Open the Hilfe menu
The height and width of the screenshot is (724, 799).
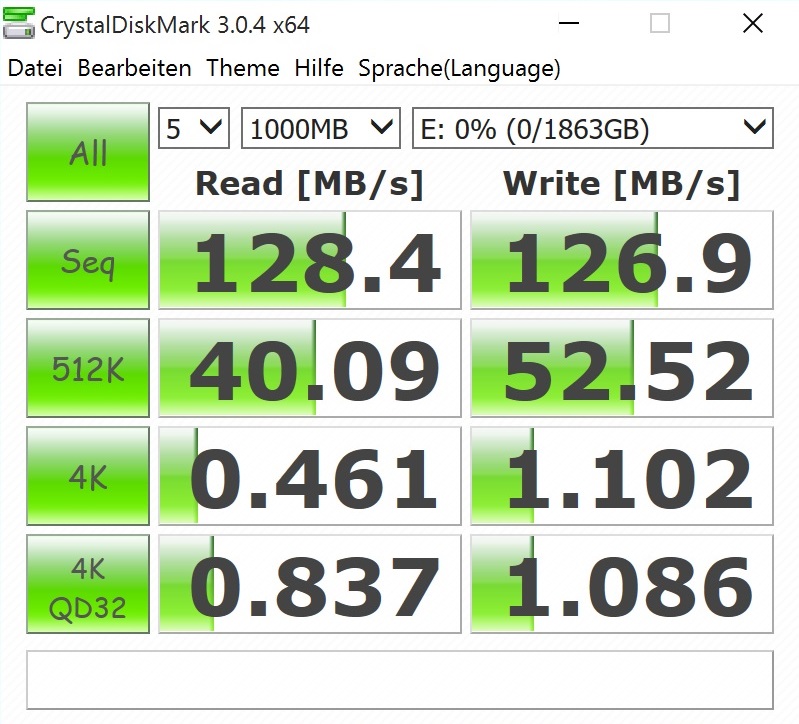coord(319,68)
